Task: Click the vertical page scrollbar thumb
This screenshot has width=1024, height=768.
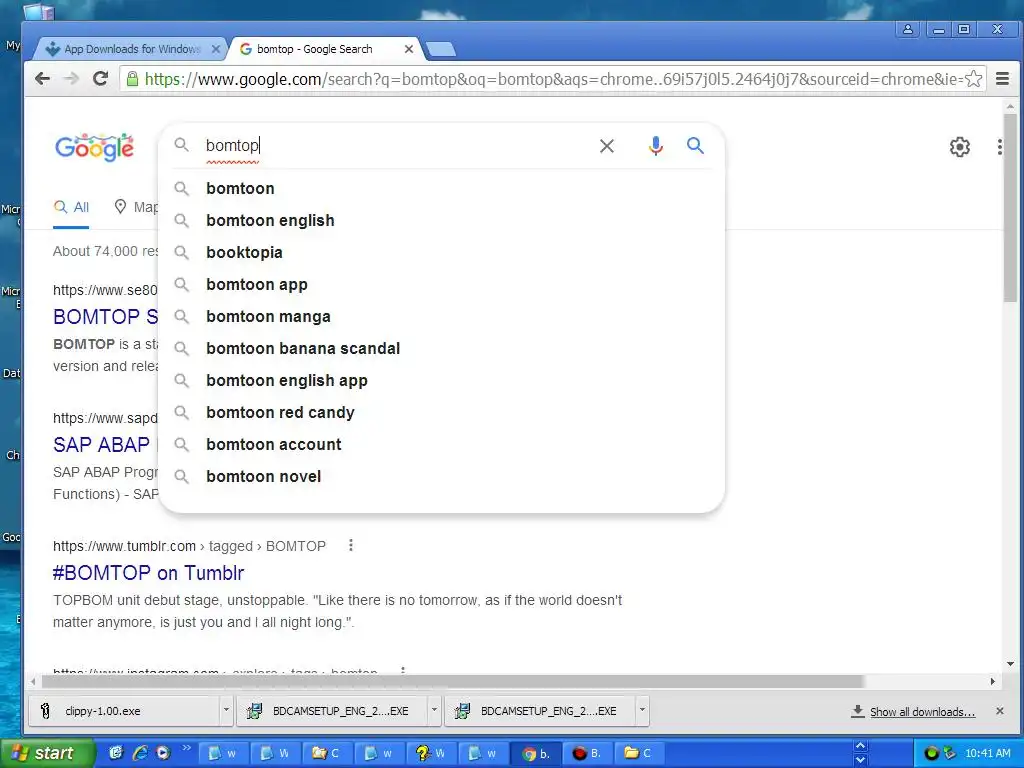Action: [1010, 208]
